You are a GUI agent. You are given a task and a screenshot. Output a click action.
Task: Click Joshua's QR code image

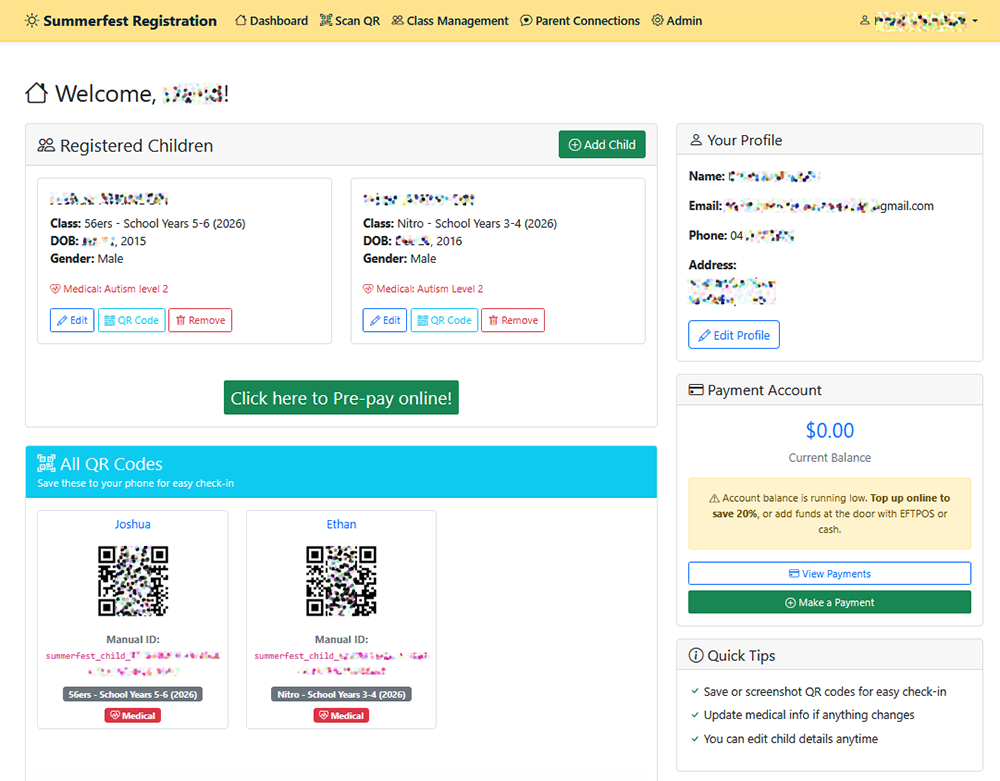pyautogui.click(x=133, y=581)
